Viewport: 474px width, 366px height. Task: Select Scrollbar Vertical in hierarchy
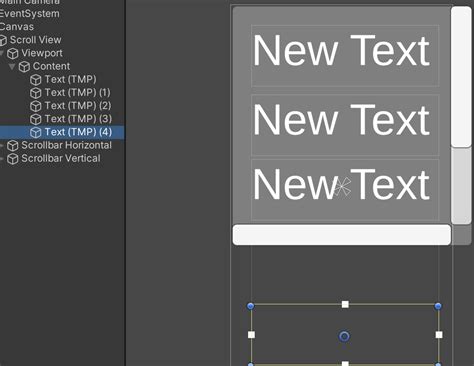61,158
